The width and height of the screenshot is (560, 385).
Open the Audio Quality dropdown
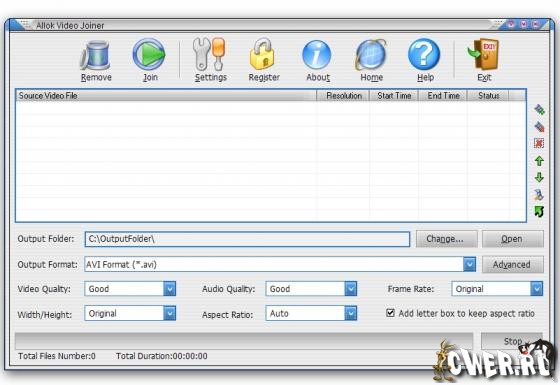351,289
